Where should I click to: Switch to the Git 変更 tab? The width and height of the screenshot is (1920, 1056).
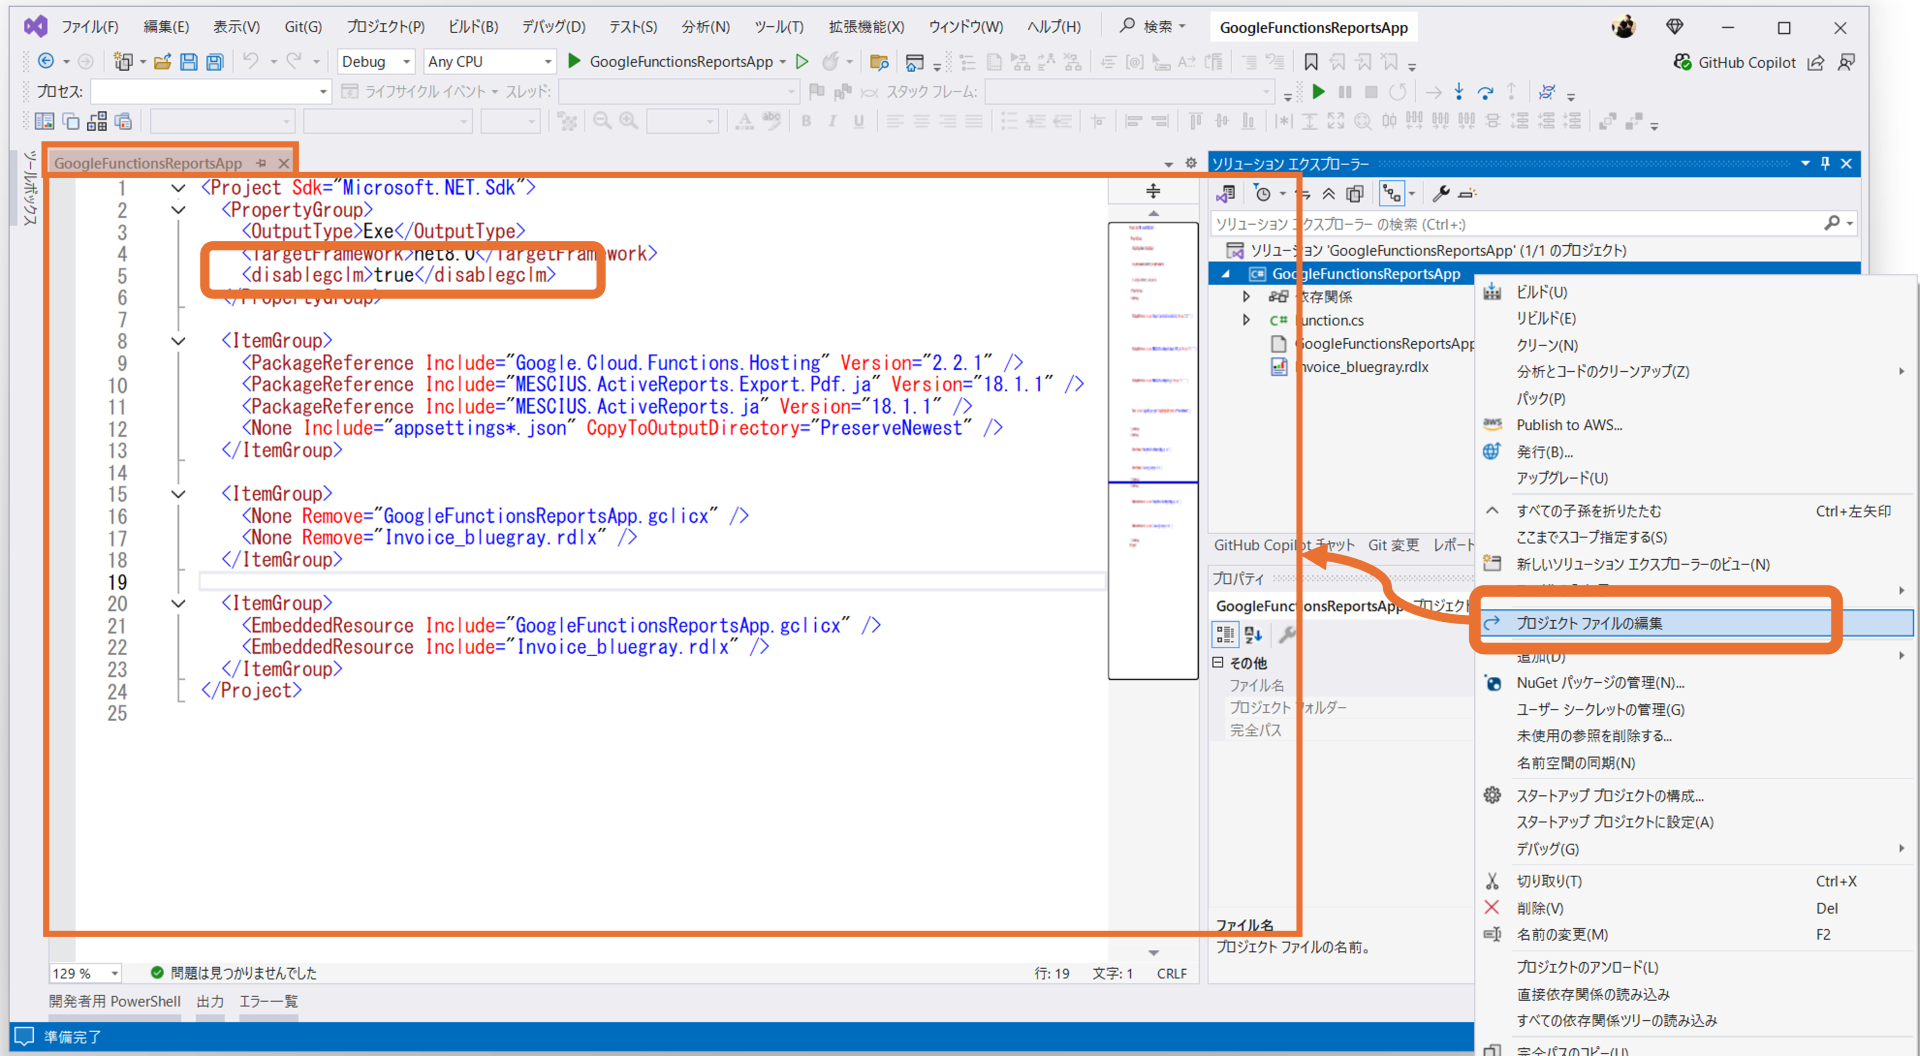point(1394,545)
